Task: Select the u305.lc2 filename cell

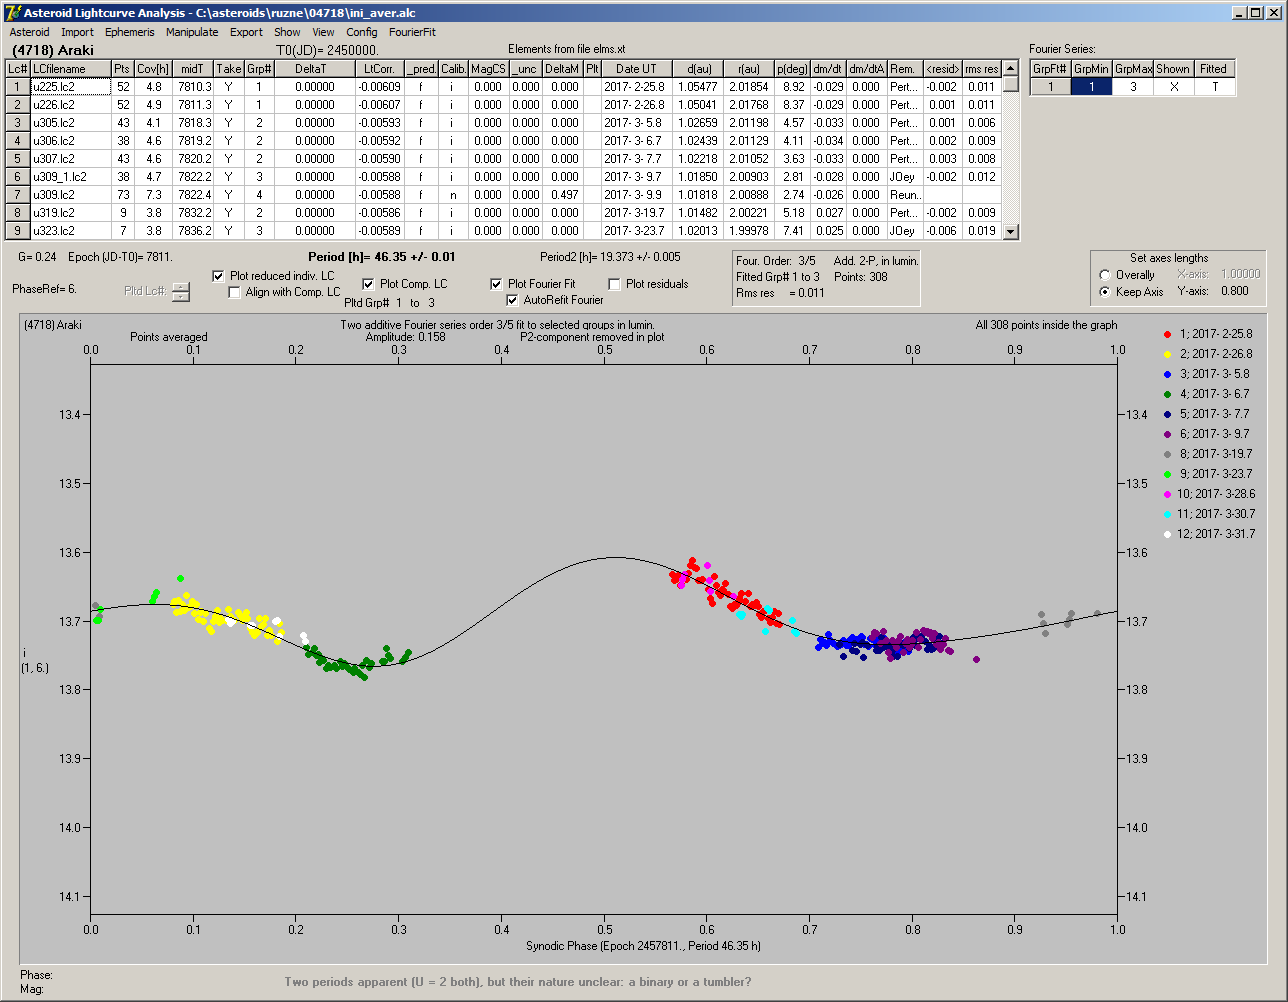Action: (70, 123)
